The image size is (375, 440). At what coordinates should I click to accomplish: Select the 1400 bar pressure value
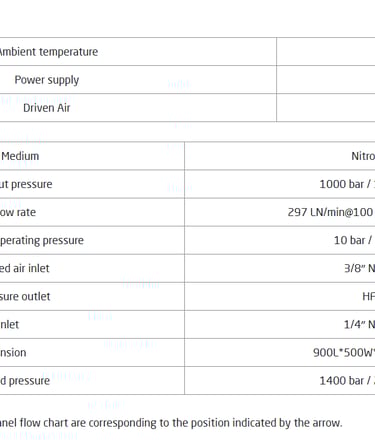347,380
